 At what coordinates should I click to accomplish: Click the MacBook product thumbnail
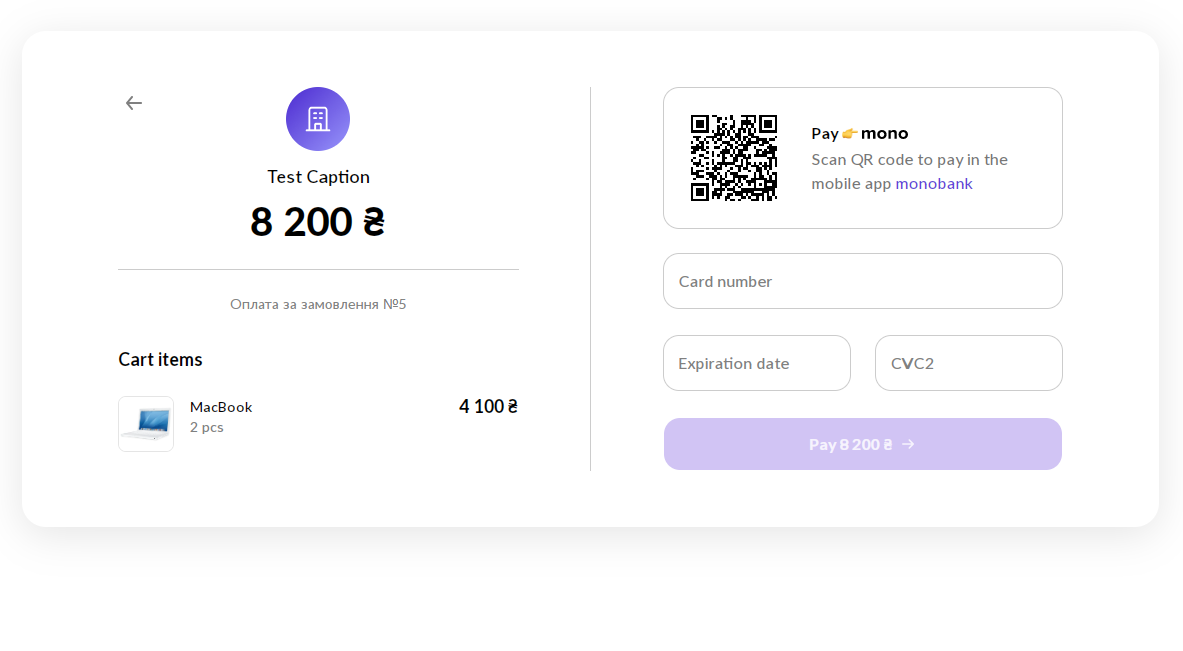[x=146, y=424]
